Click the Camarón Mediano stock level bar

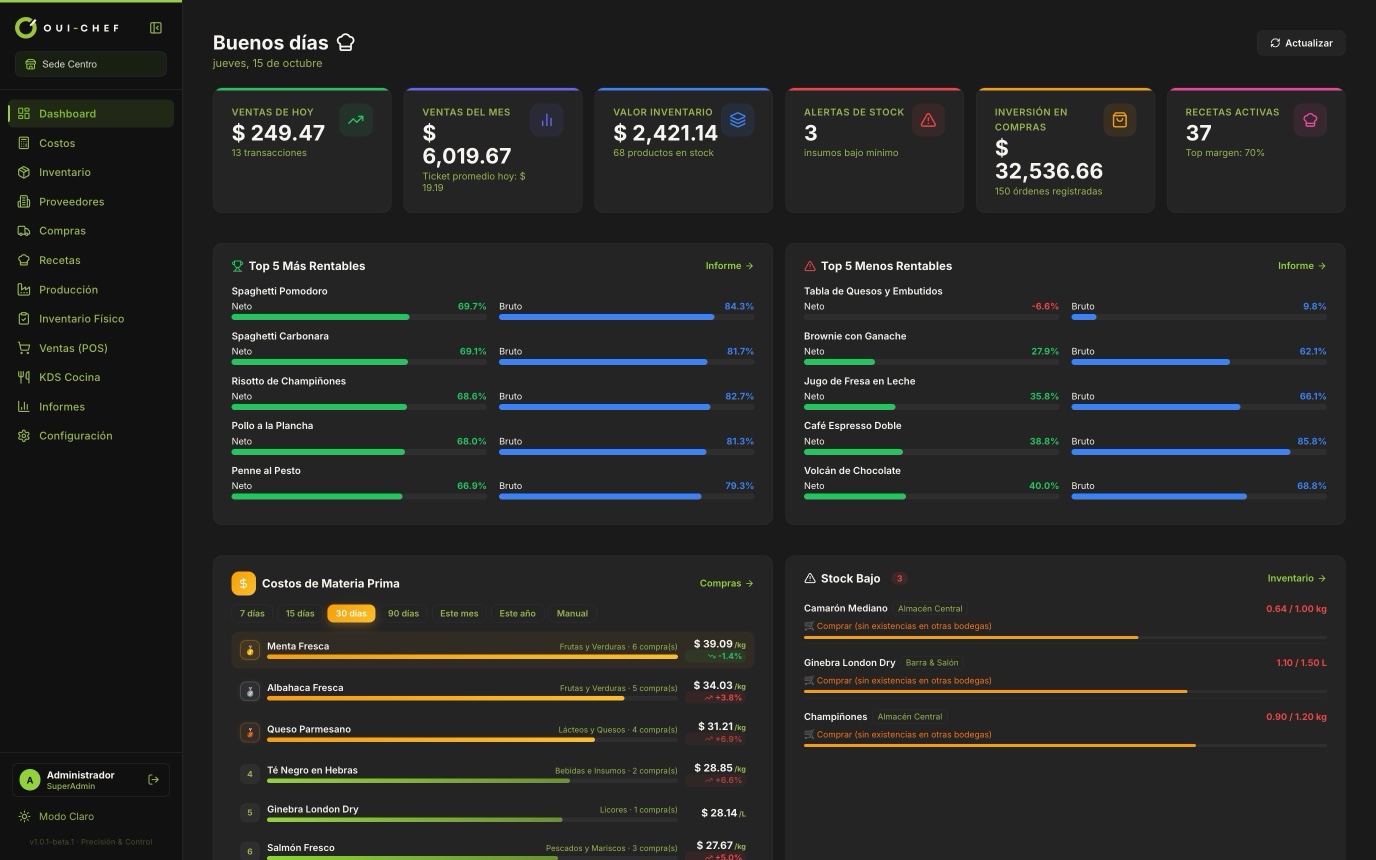[x=1065, y=637]
